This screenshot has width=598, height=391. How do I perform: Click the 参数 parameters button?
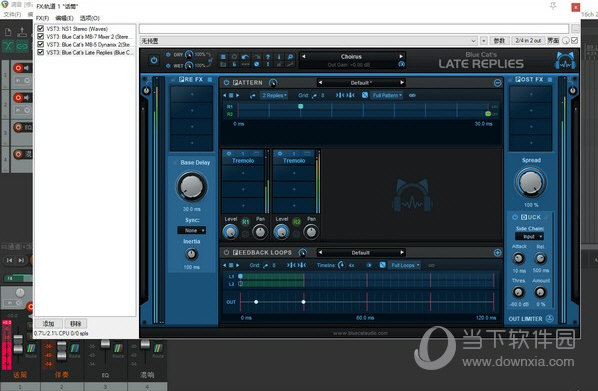[x=499, y=40]
